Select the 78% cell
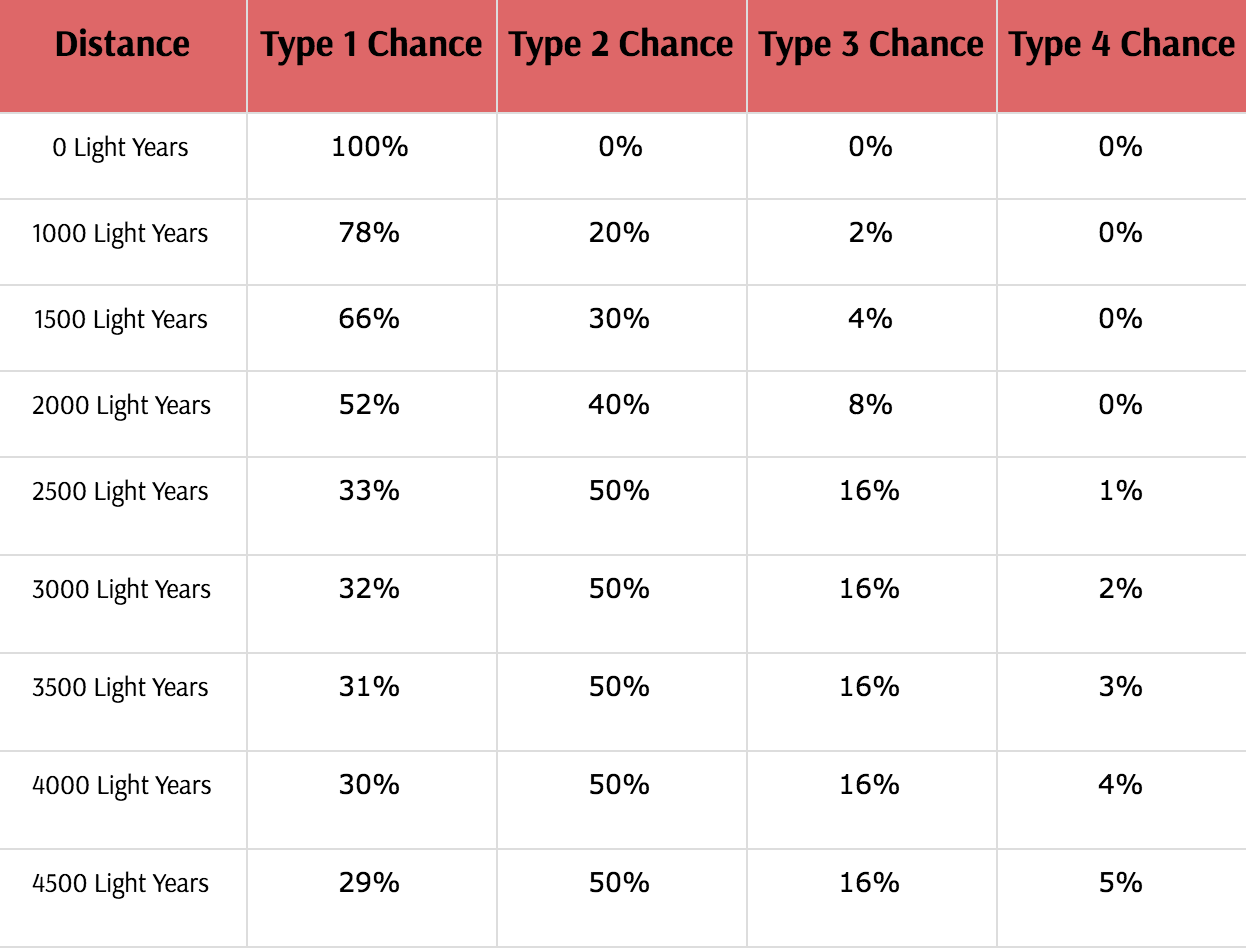 [x=370, y=233]
